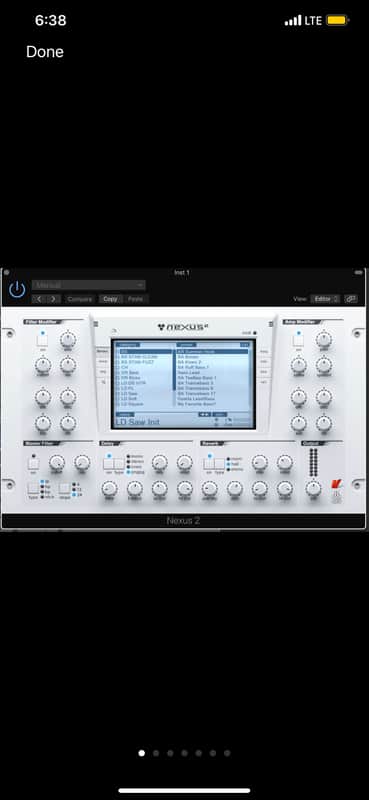
Task: Select the Mono delay type
Action: click(135, 456)
